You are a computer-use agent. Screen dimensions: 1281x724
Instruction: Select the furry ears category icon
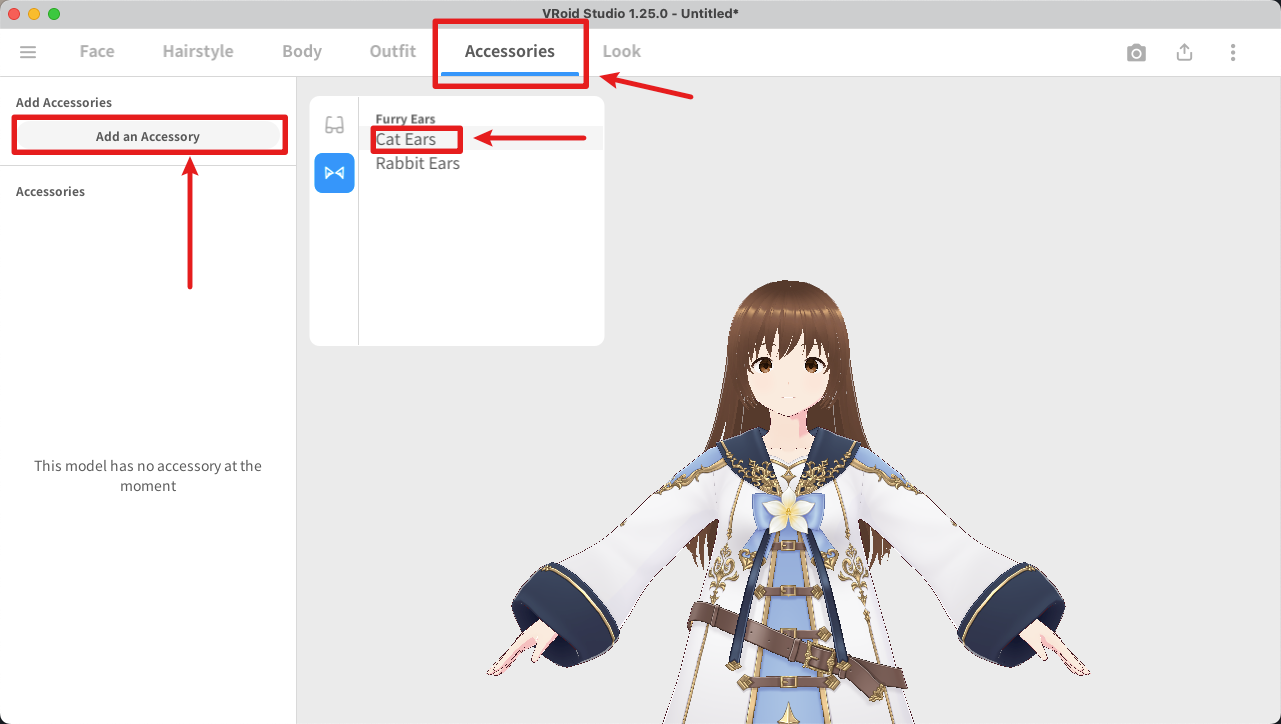point(334,173)
